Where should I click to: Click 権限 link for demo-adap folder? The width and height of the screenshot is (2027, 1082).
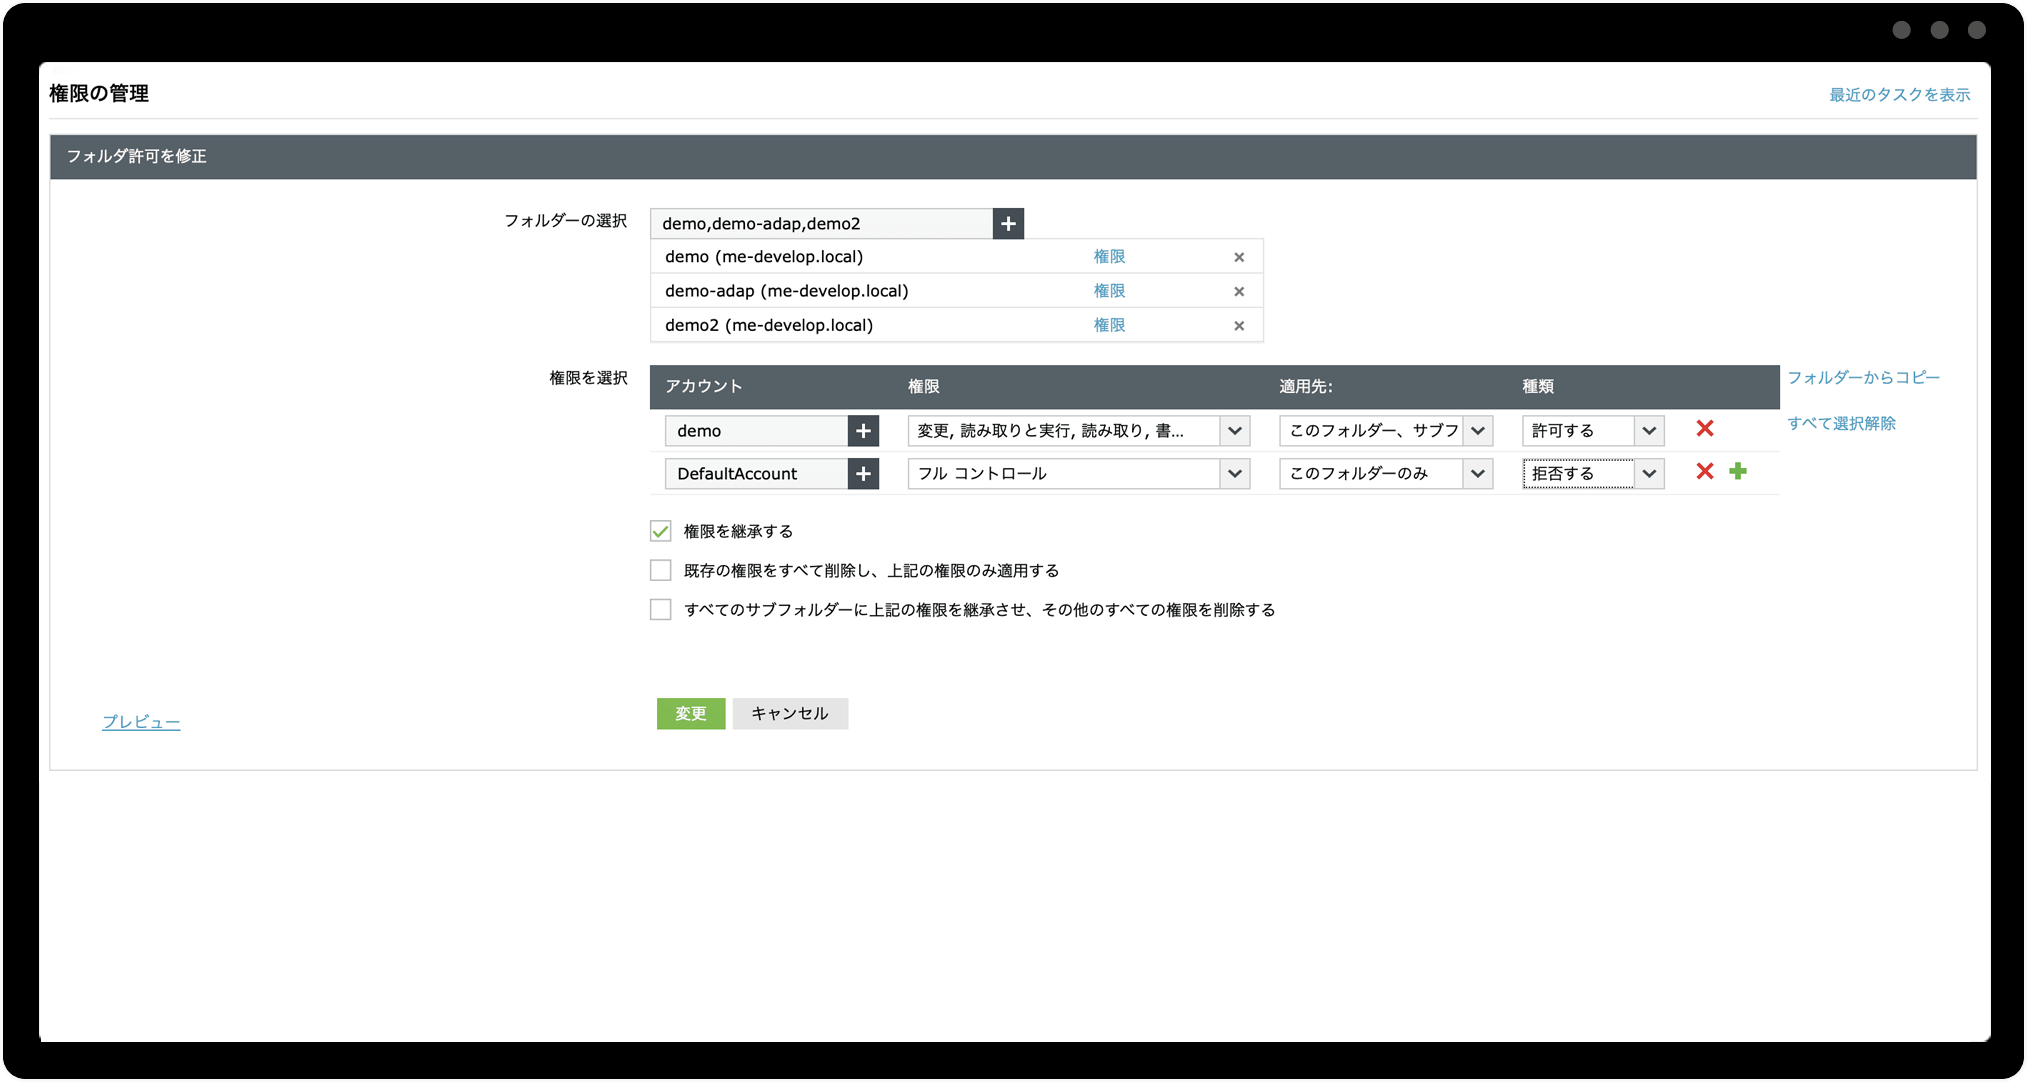pyautogui.click(x=1109, y=291)
